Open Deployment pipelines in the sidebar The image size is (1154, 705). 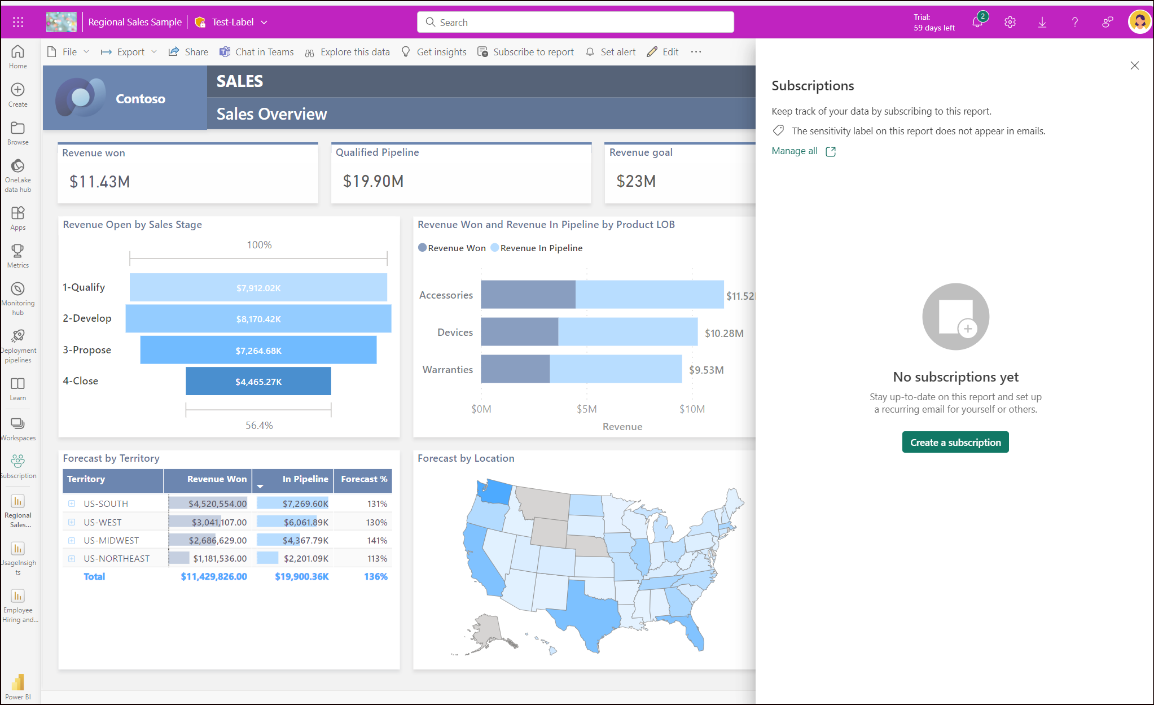18,345
